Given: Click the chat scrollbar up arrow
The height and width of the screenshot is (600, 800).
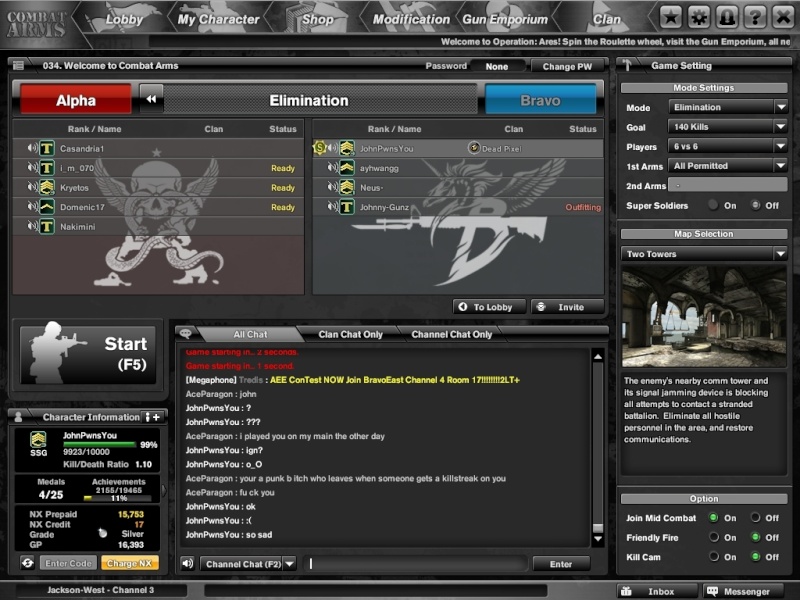Looking at the screenshot, I should (x=597, y=357).
